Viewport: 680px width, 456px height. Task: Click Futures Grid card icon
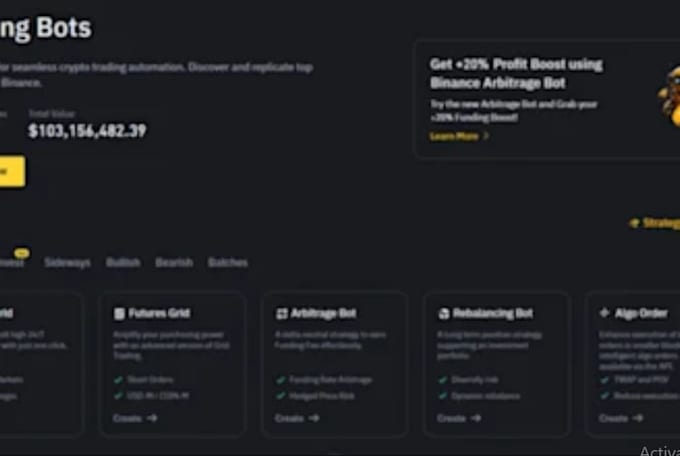(x=119, y=313)
